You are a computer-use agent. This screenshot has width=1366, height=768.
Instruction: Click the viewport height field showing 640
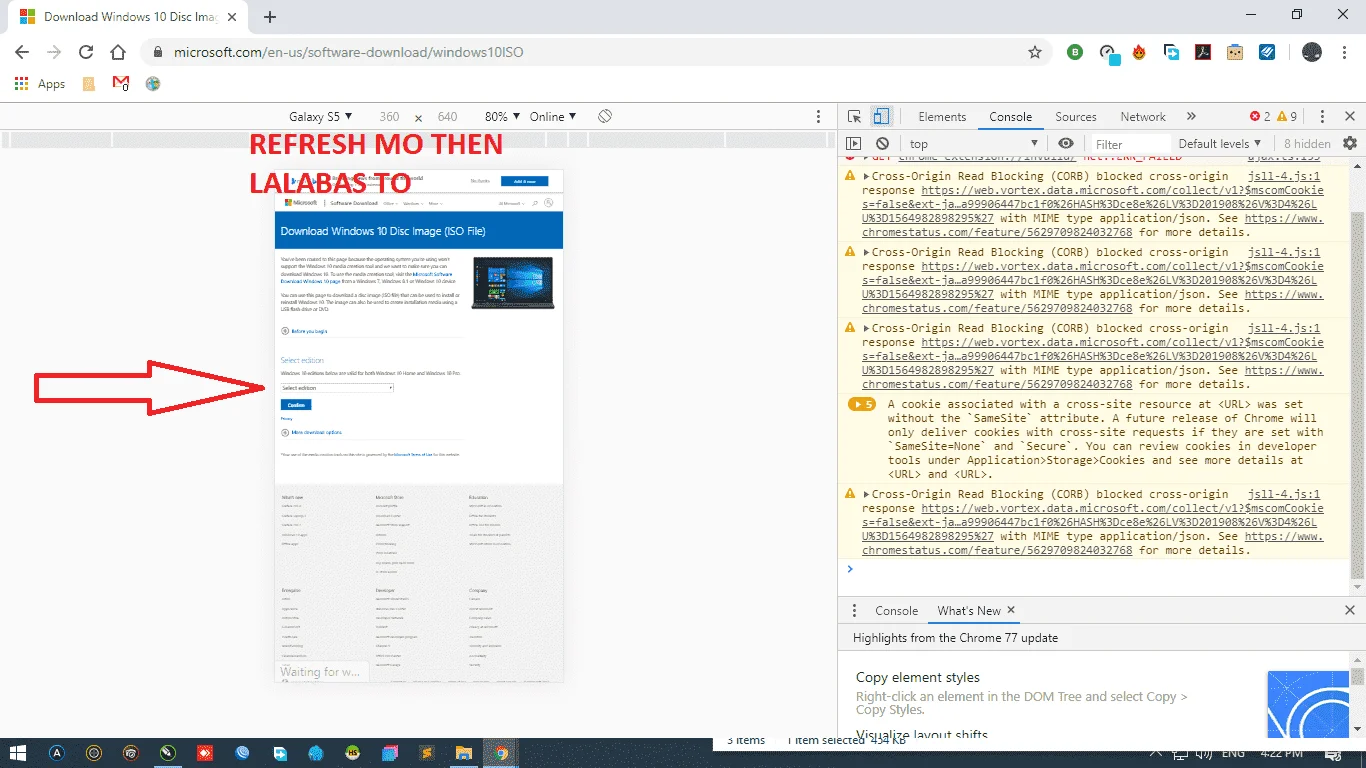pyautogui.click(x=447, y=117)
